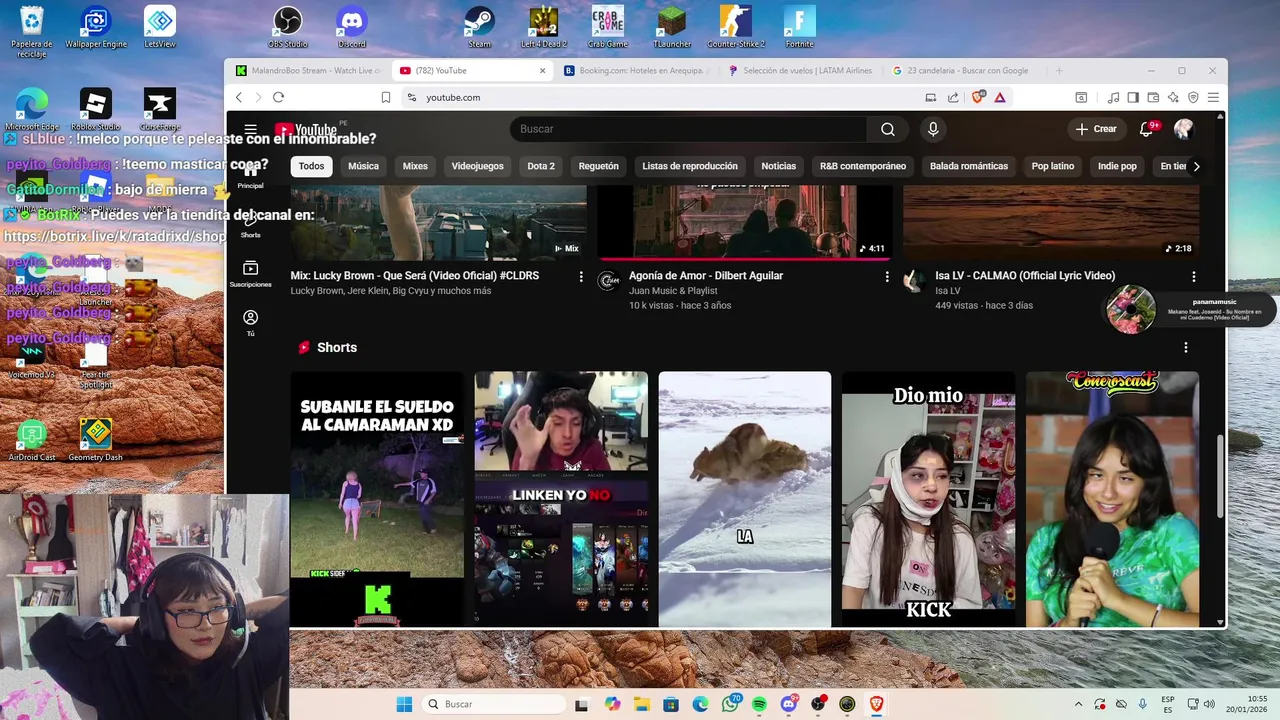Start voice search with microphone icon
Screen dimensions: 1280x720
click(933, 129)
